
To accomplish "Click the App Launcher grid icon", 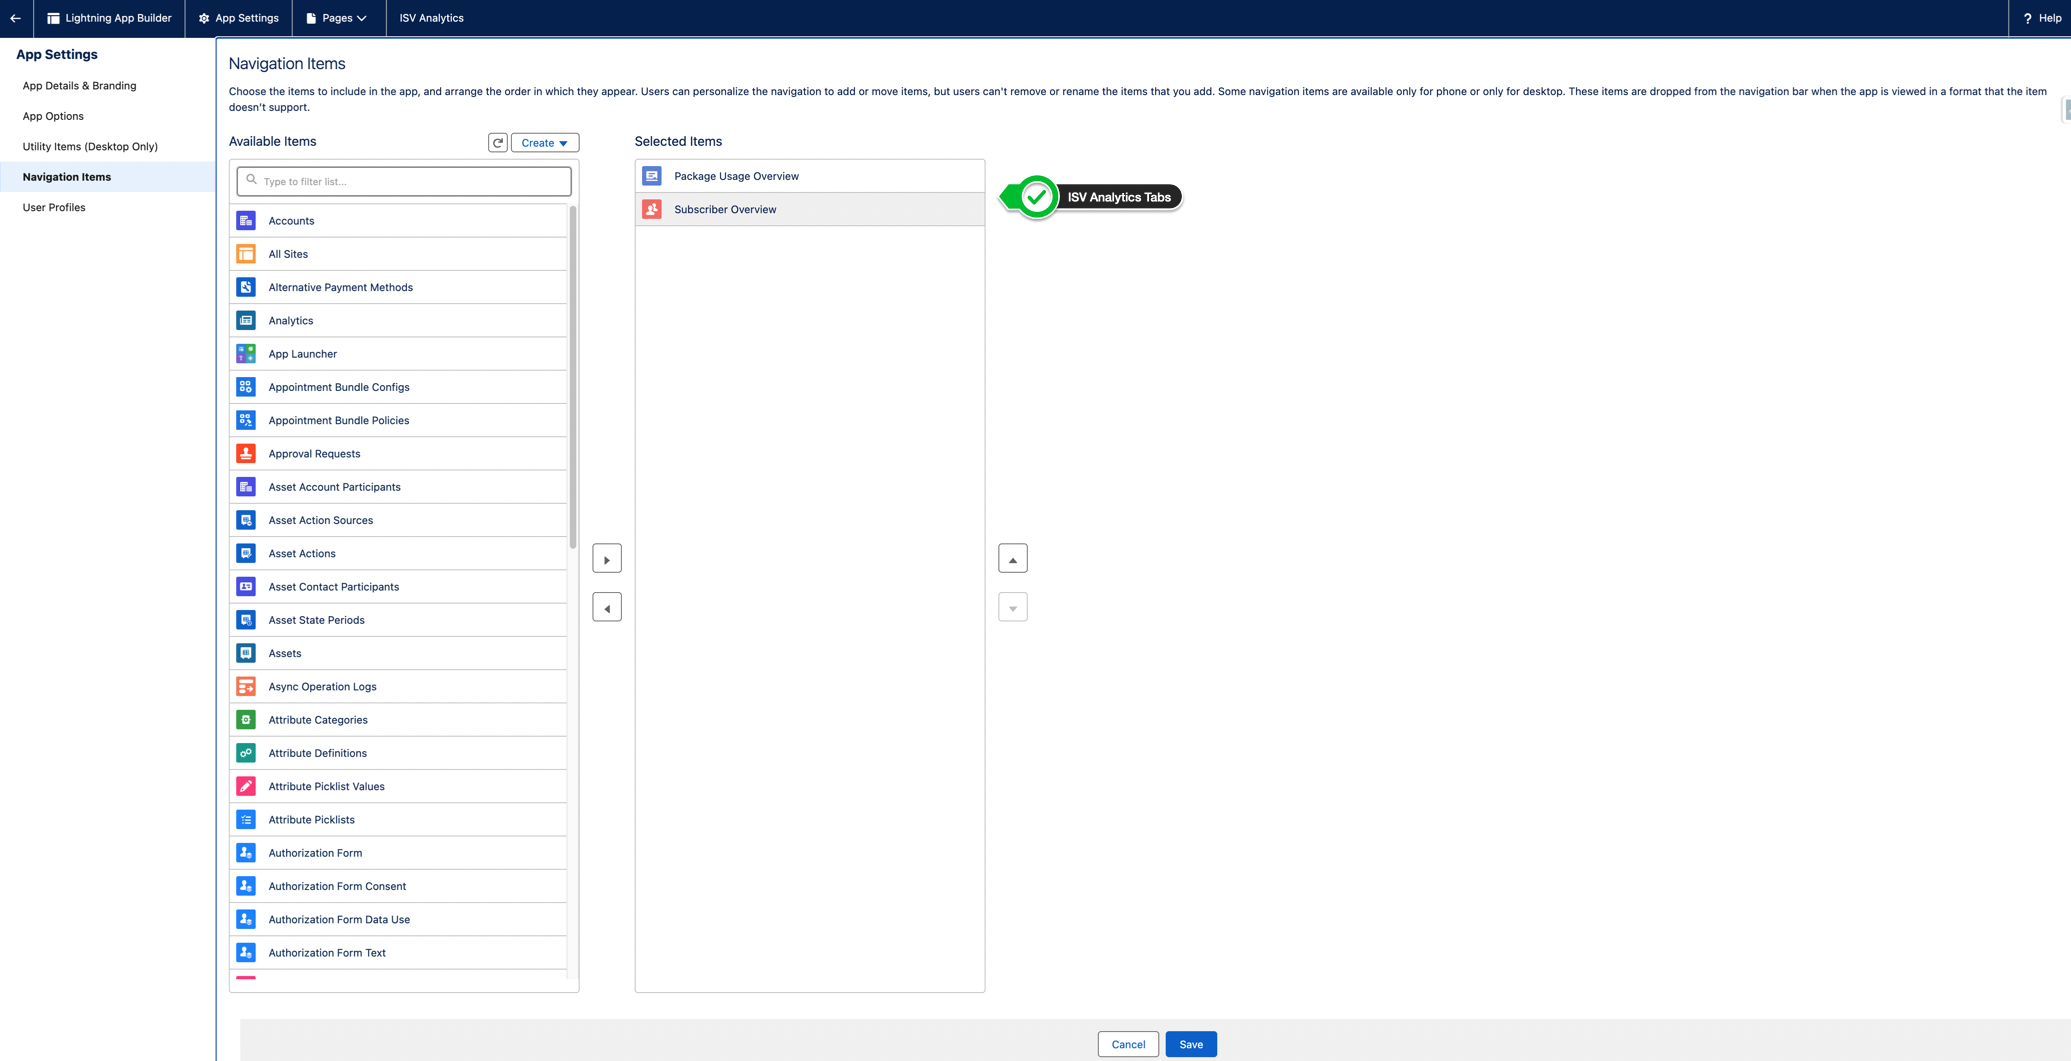I will click(246, 354).
